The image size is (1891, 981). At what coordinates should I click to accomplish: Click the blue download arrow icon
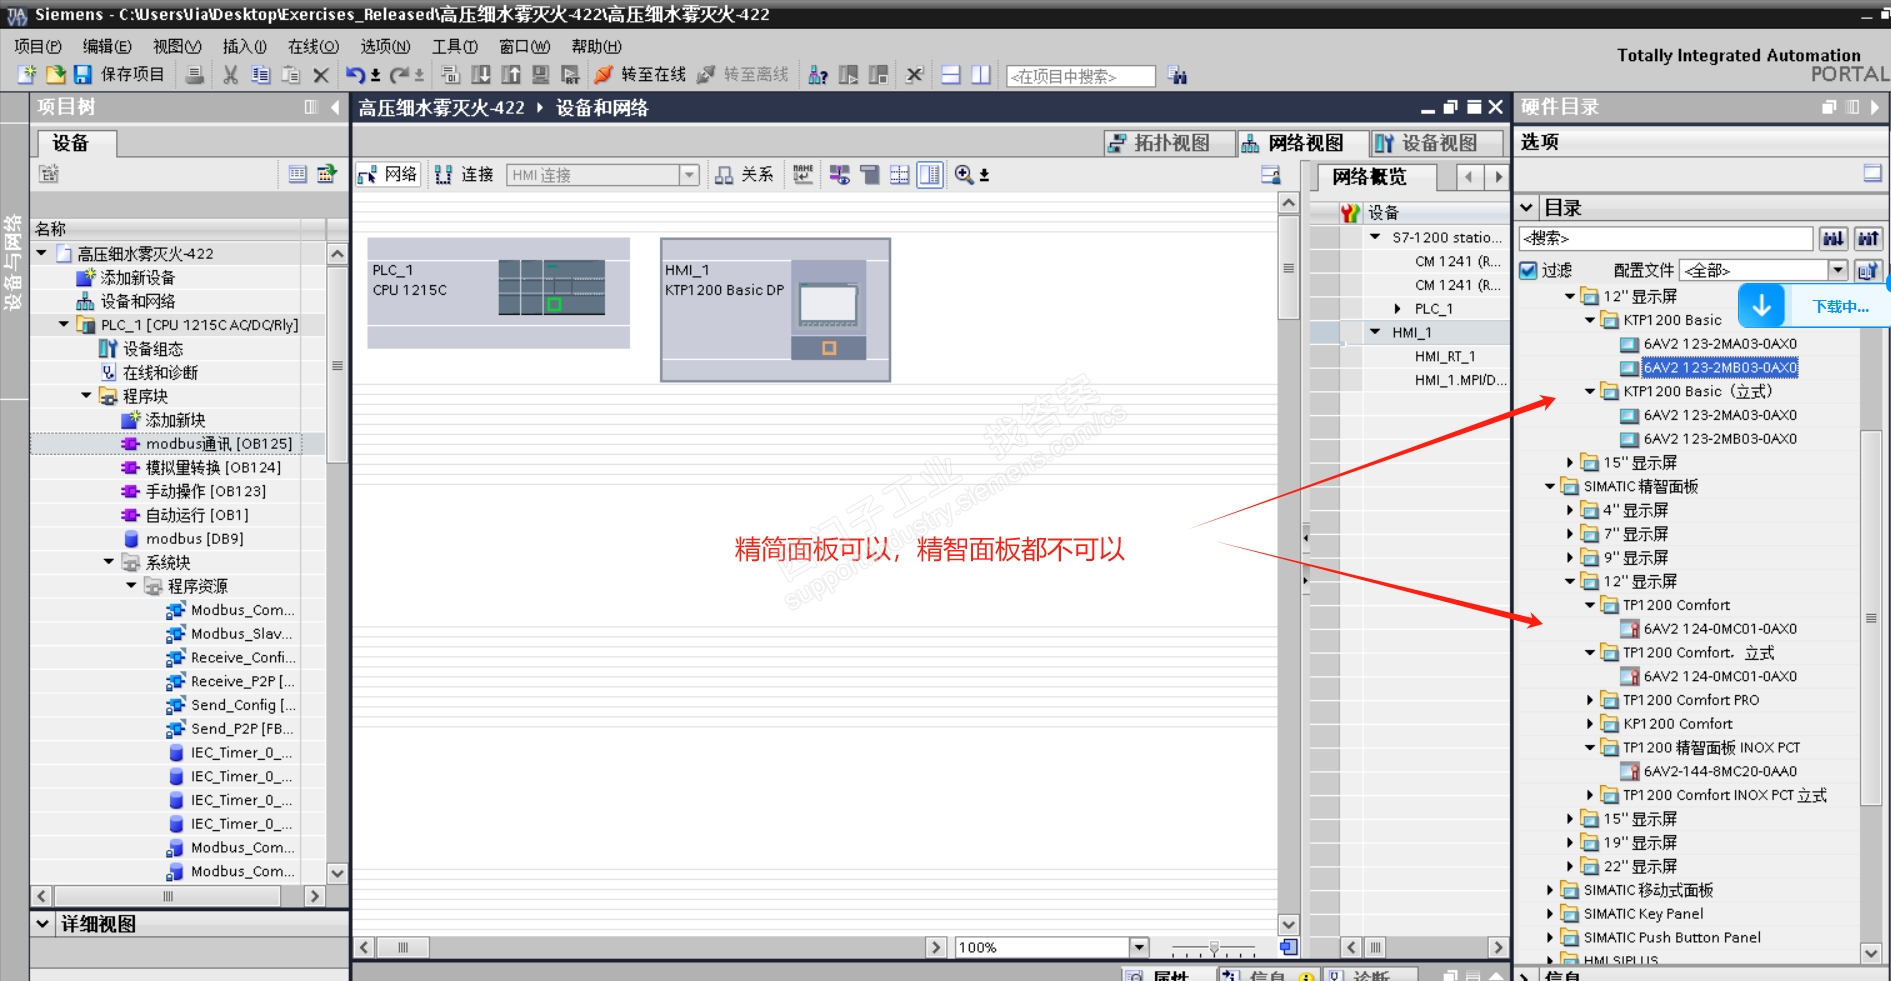(1762, 306)
